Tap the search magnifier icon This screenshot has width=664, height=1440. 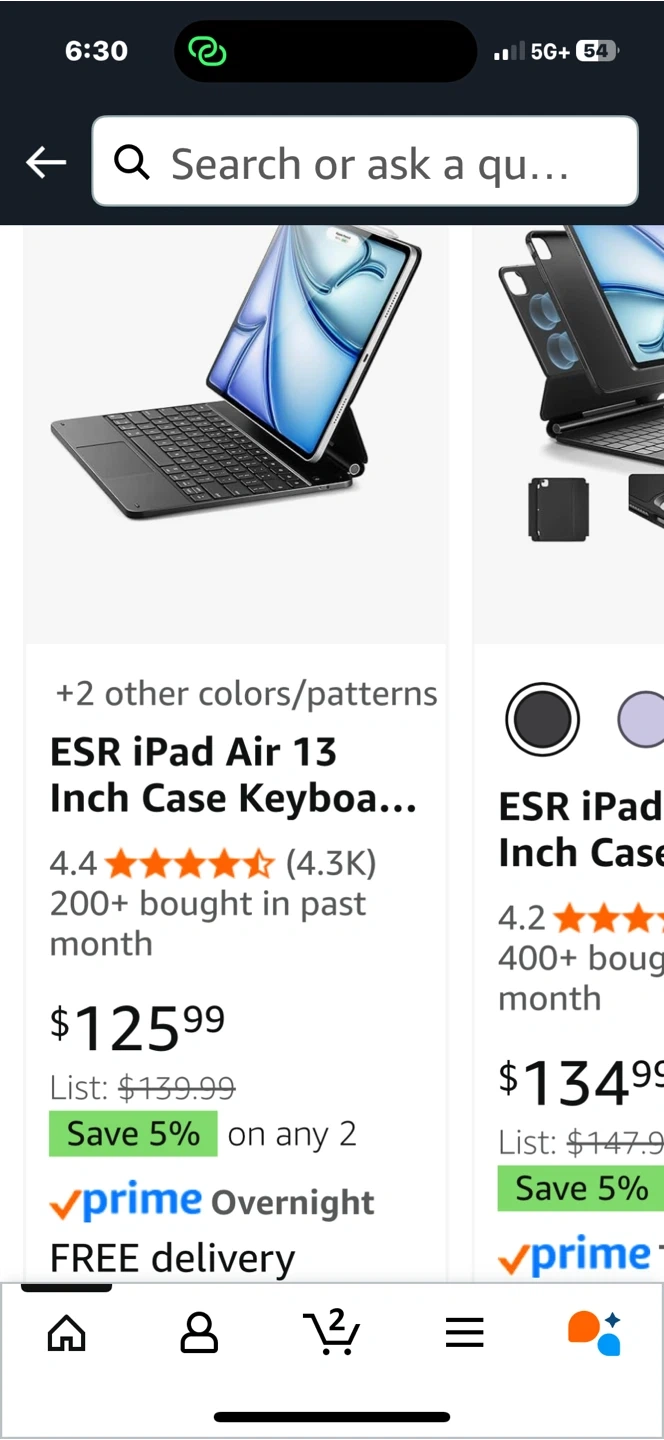click(131, 162)
